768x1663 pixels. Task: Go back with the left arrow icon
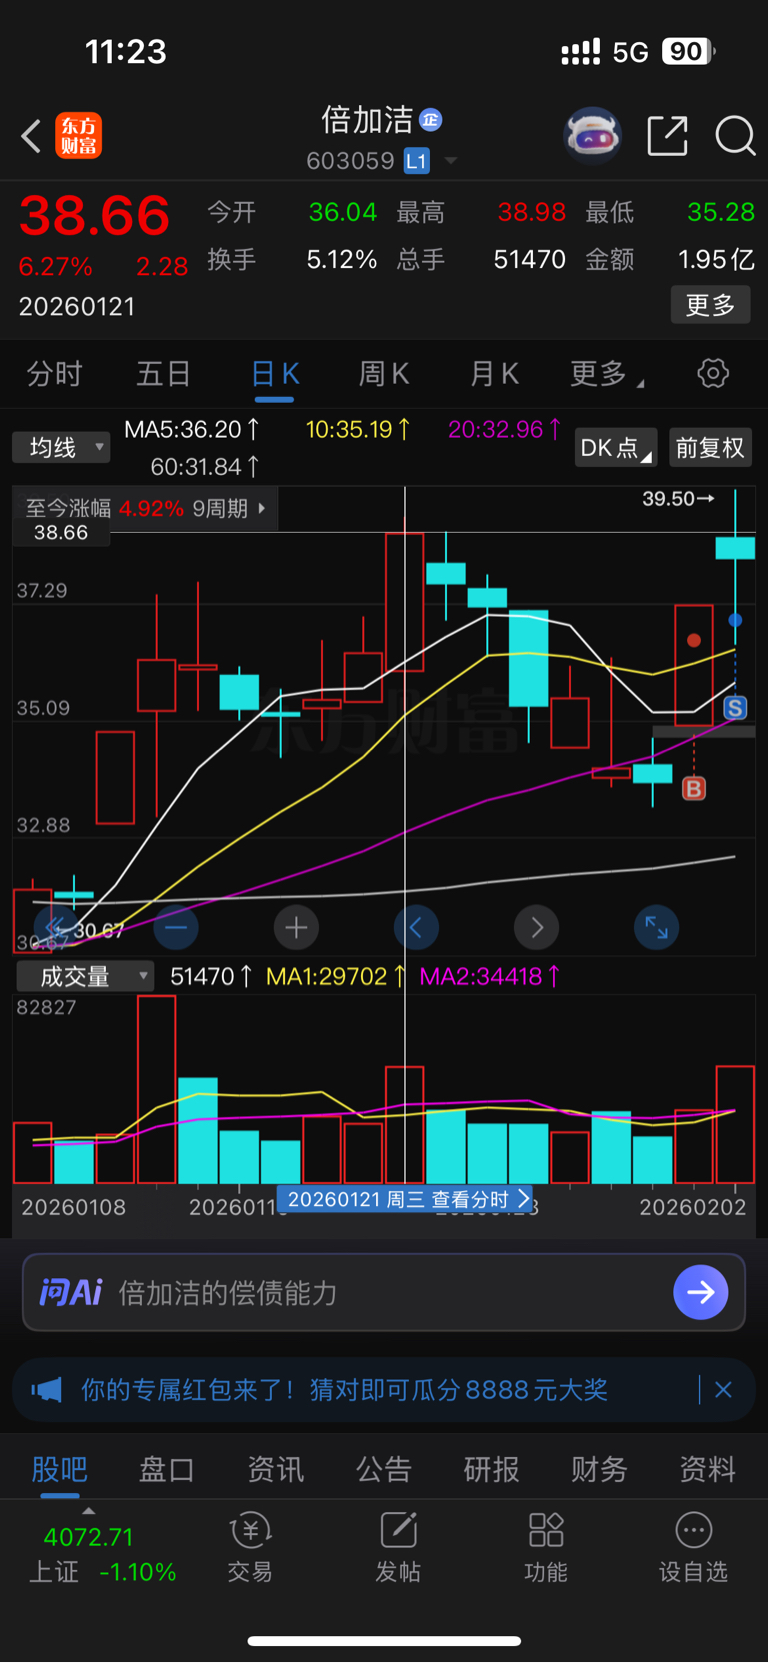(31, 136)
